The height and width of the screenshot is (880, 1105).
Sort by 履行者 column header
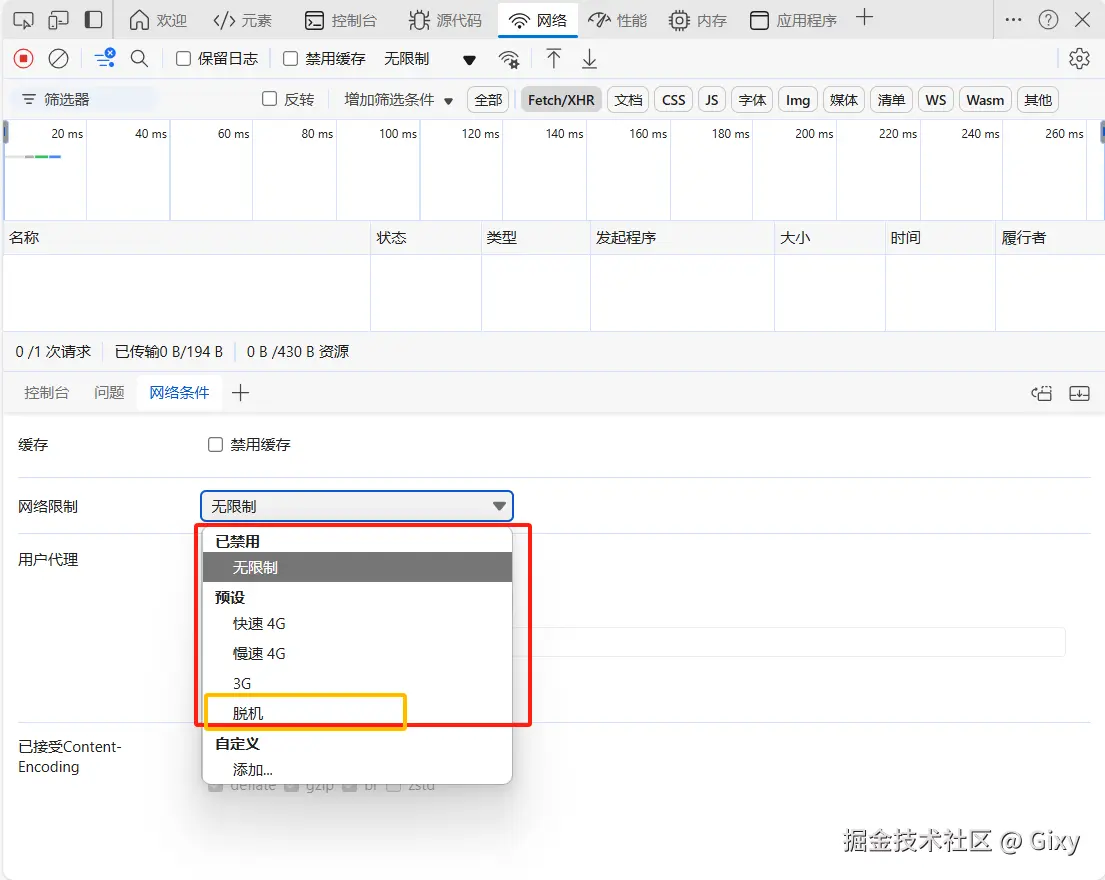click(x=1049, y=238)
